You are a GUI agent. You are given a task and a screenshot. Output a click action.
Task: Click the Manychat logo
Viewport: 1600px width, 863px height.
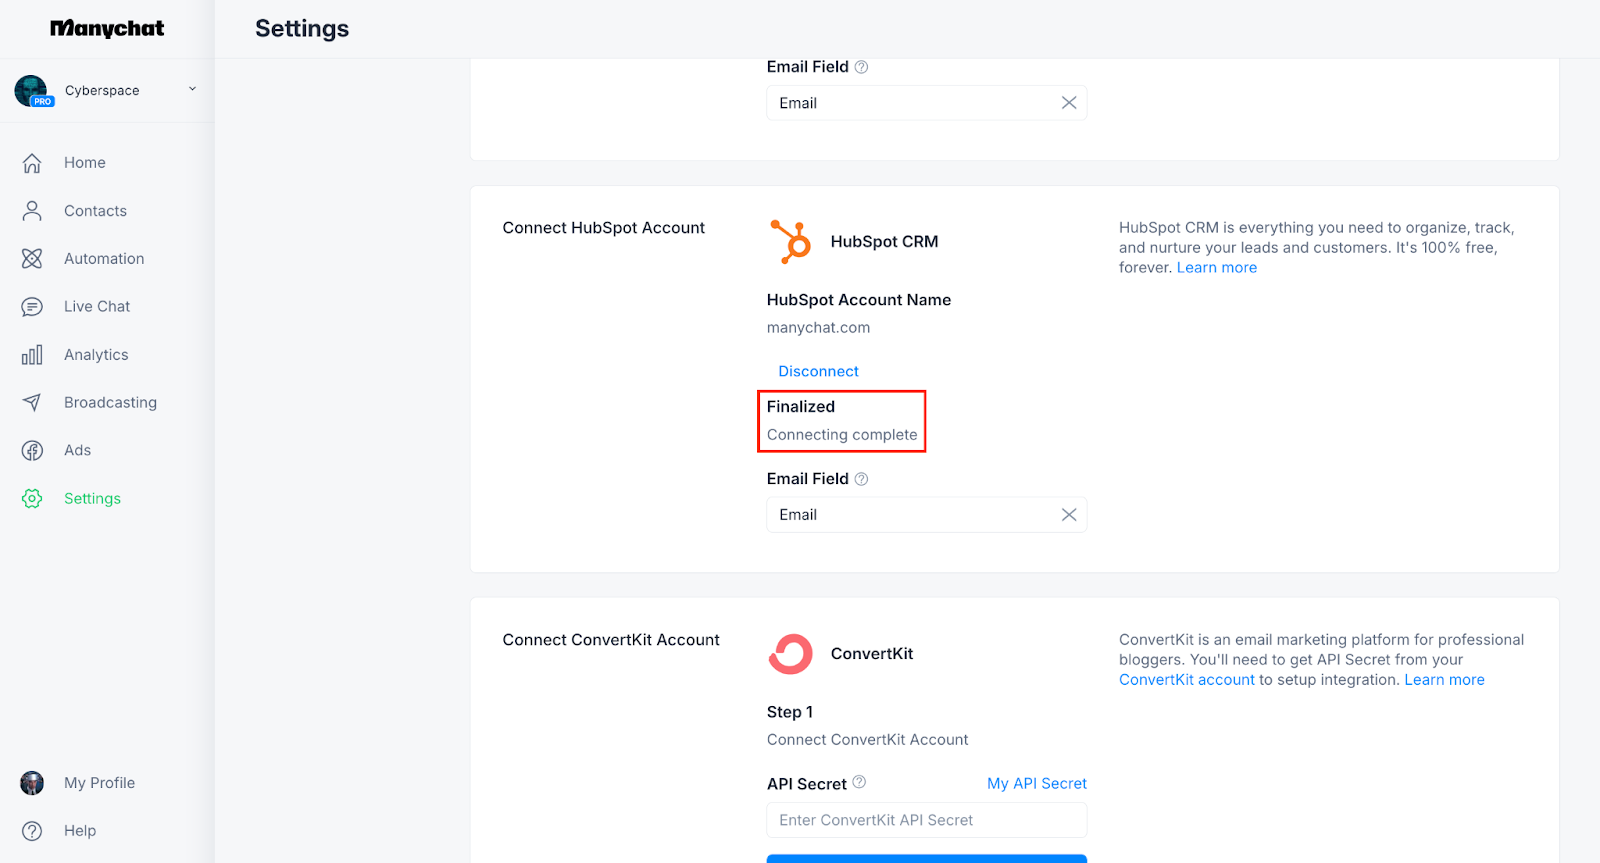(107, 29)
